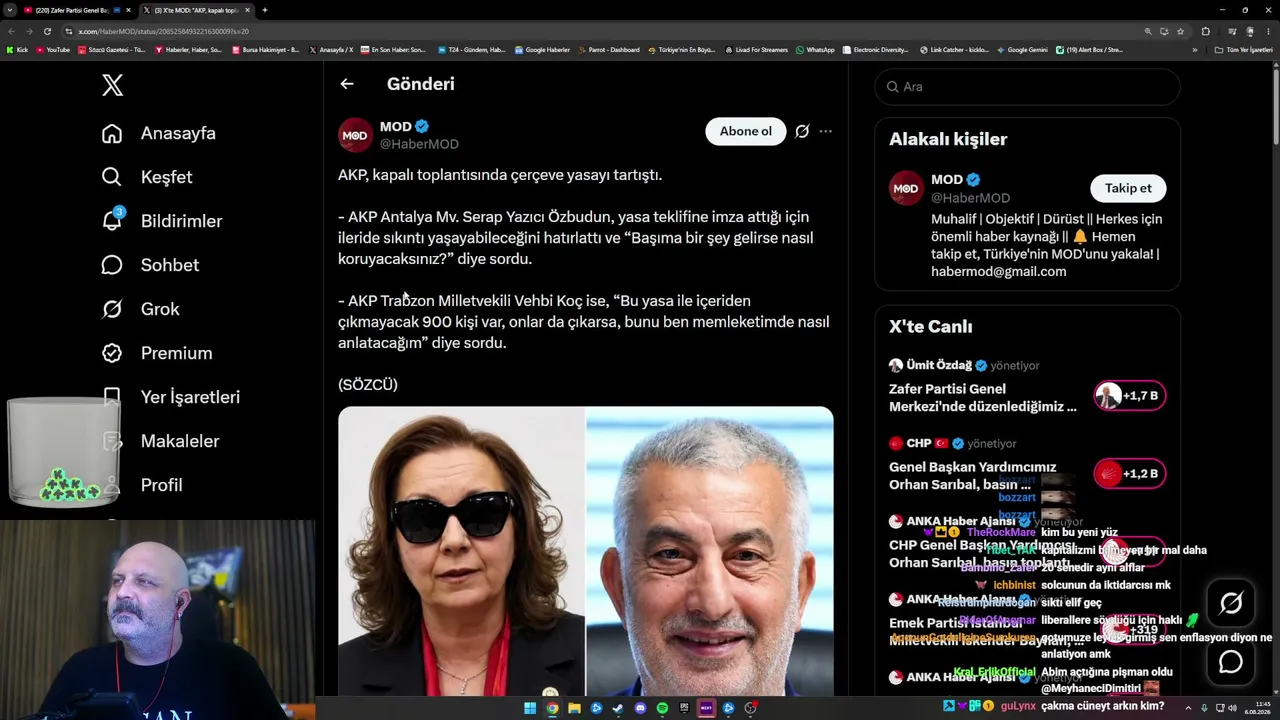Click the floating Grok button
Image resolution: width=1280 pixels, height=720 pixels.
click(1231, 603)
